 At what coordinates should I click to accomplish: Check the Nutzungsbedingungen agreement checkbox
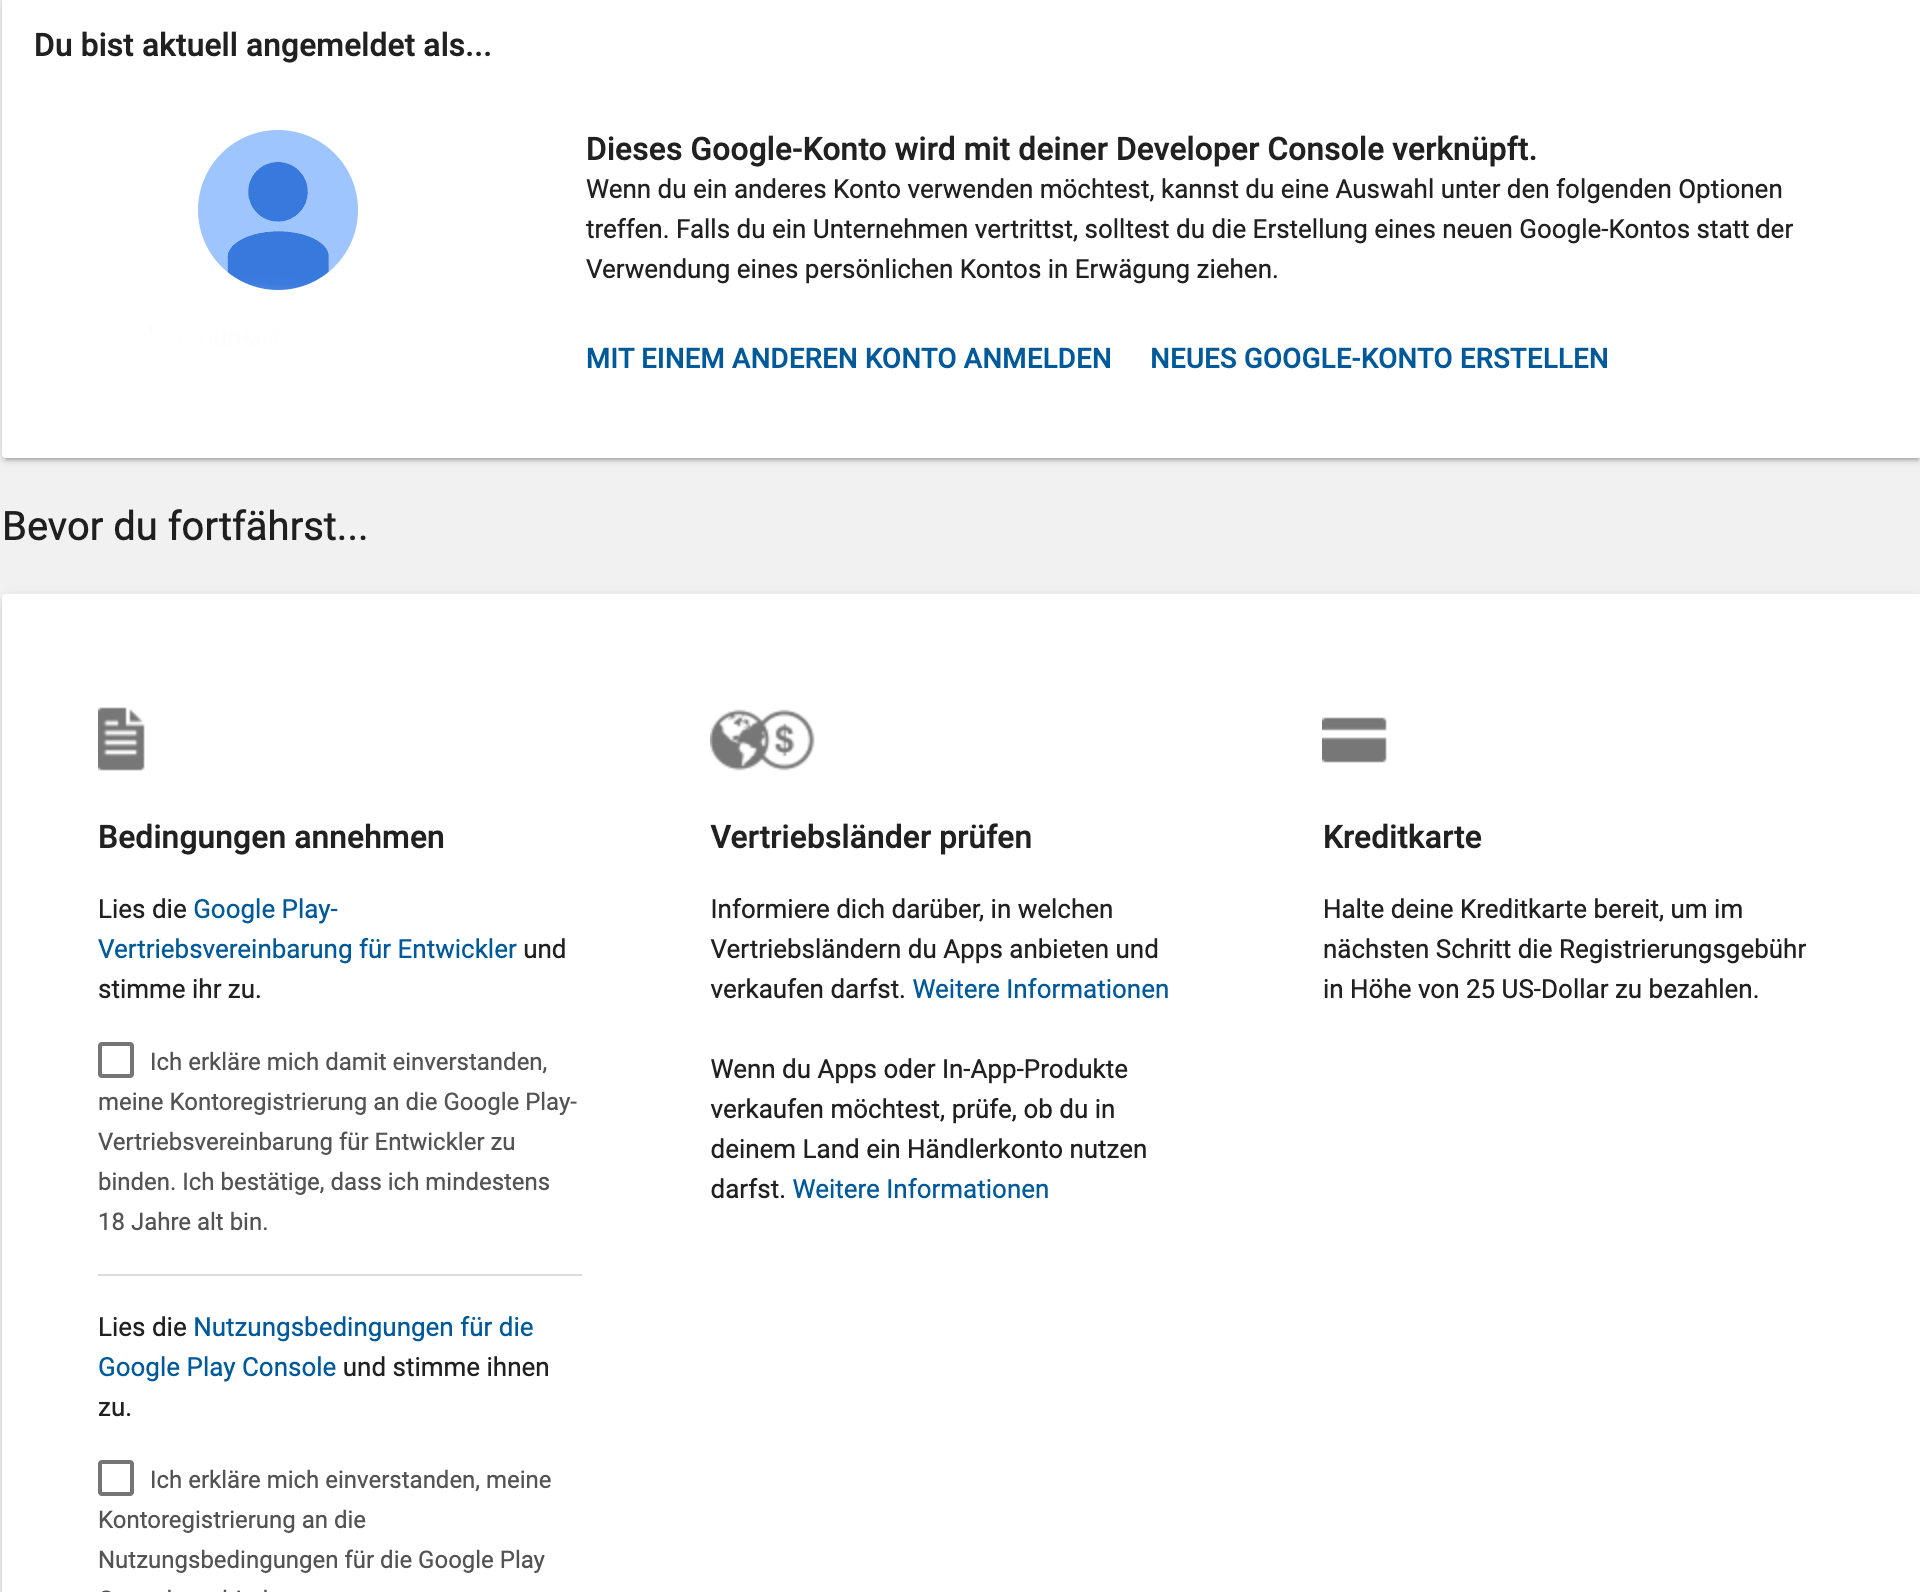[x=116, y=1478]
